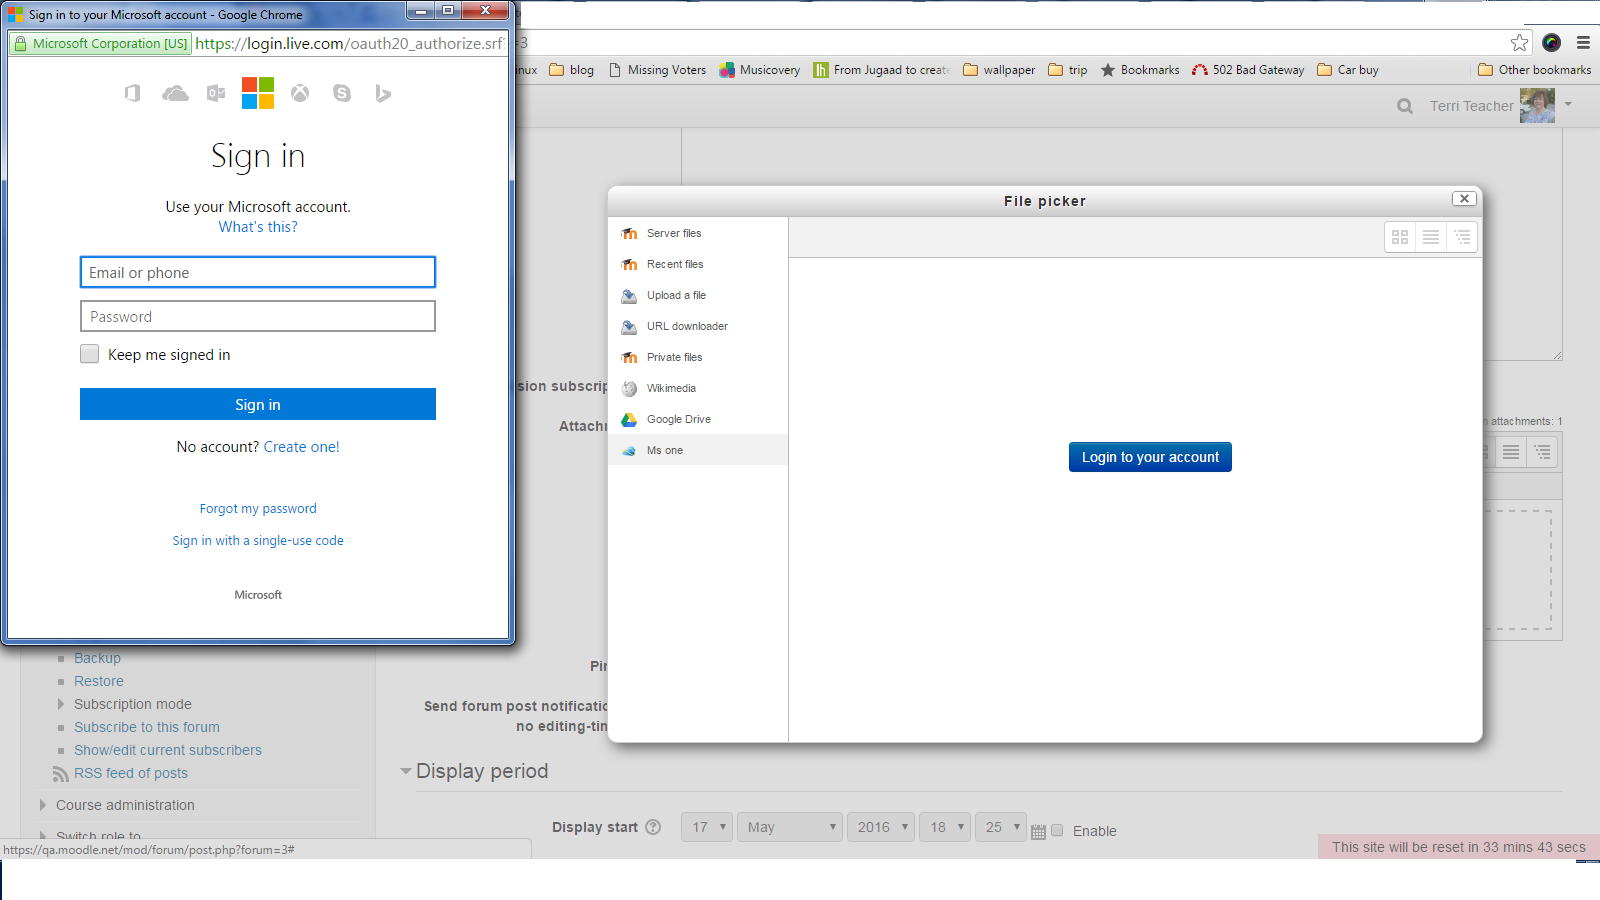Click the blue Sign in button
This screenshot has width=1600, height=900.
(258, 404)
